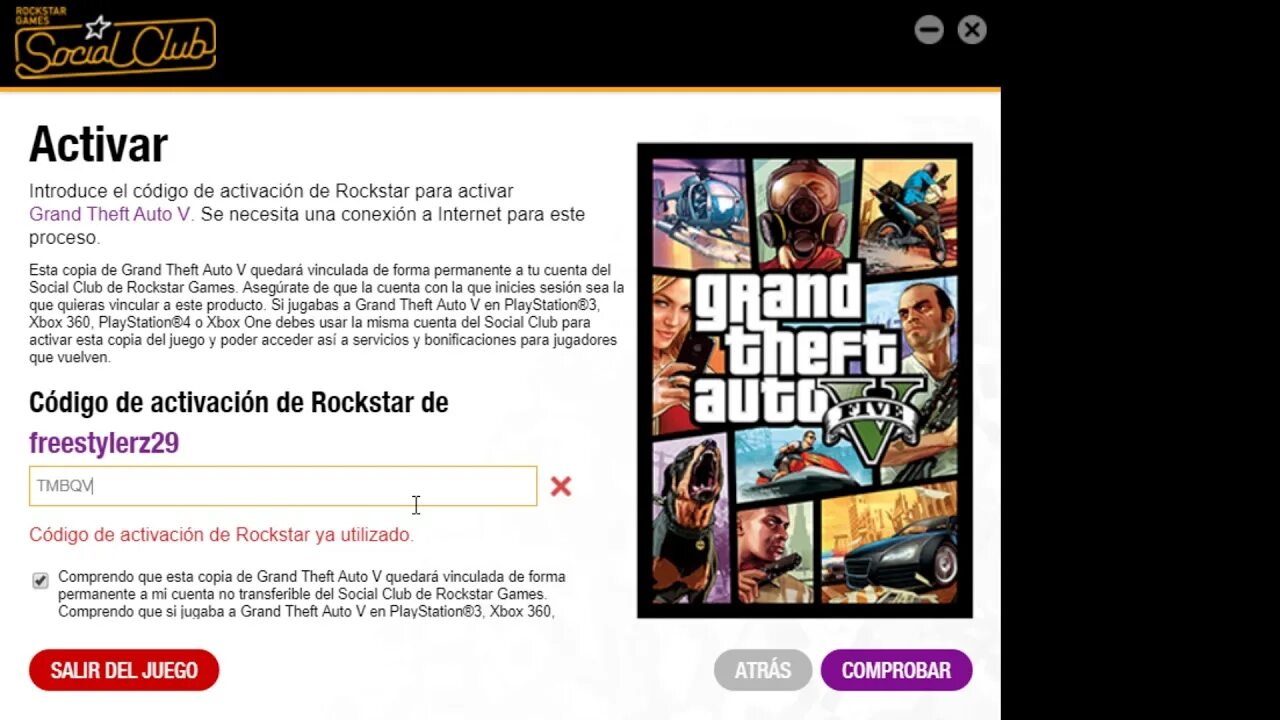Close the Social Club activation window
Screen dimensions: 1280x720
click(972, 30)
